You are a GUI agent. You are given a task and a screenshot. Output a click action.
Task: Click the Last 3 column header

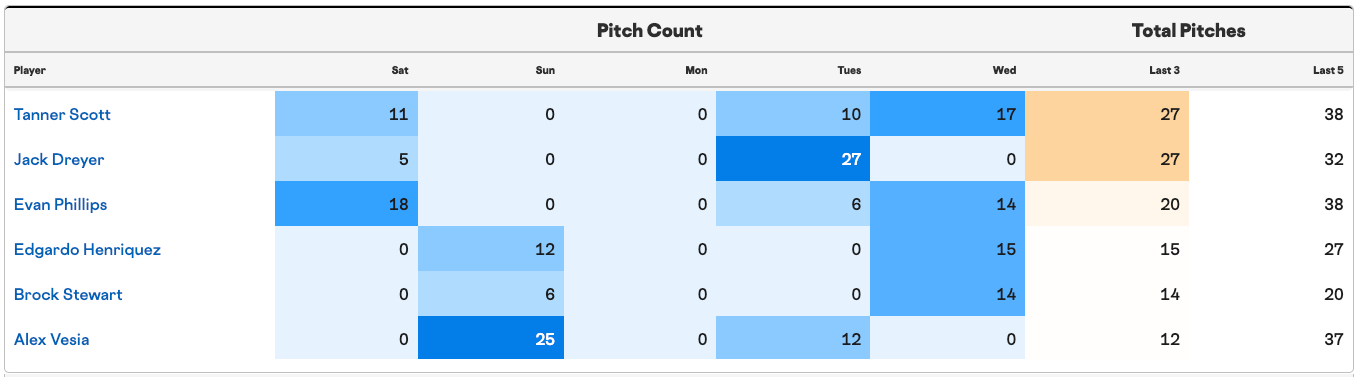(x=1165, y=70)
